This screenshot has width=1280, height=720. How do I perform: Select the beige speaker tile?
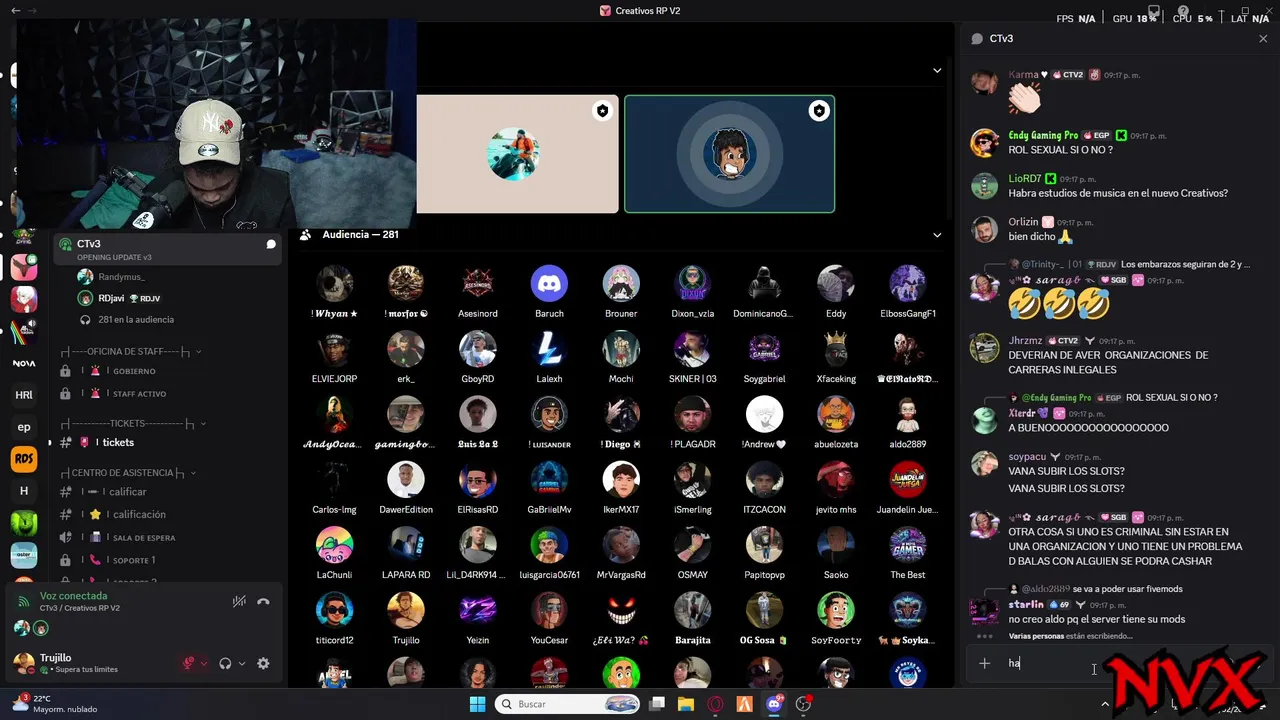(x=517, y=154)
